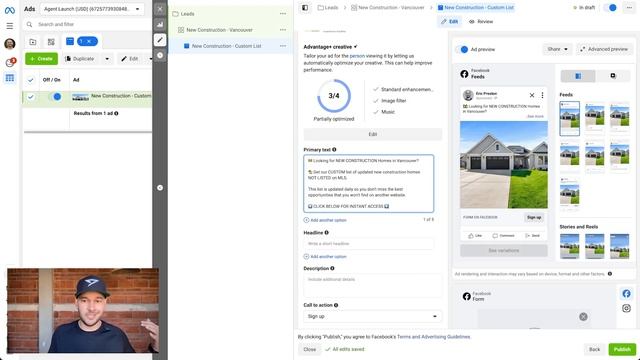Click the Advantage+ creative Edit button

coord(373,134)
